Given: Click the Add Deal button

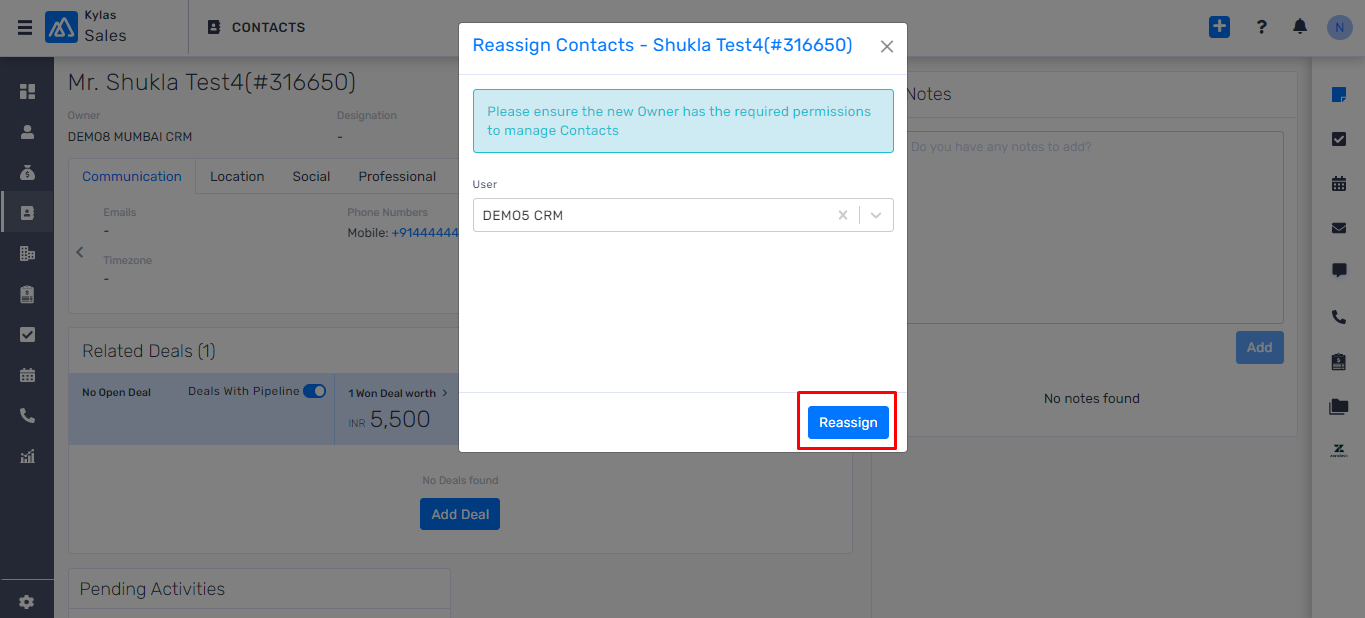Looking at the screenshot, I should (460, 514).
